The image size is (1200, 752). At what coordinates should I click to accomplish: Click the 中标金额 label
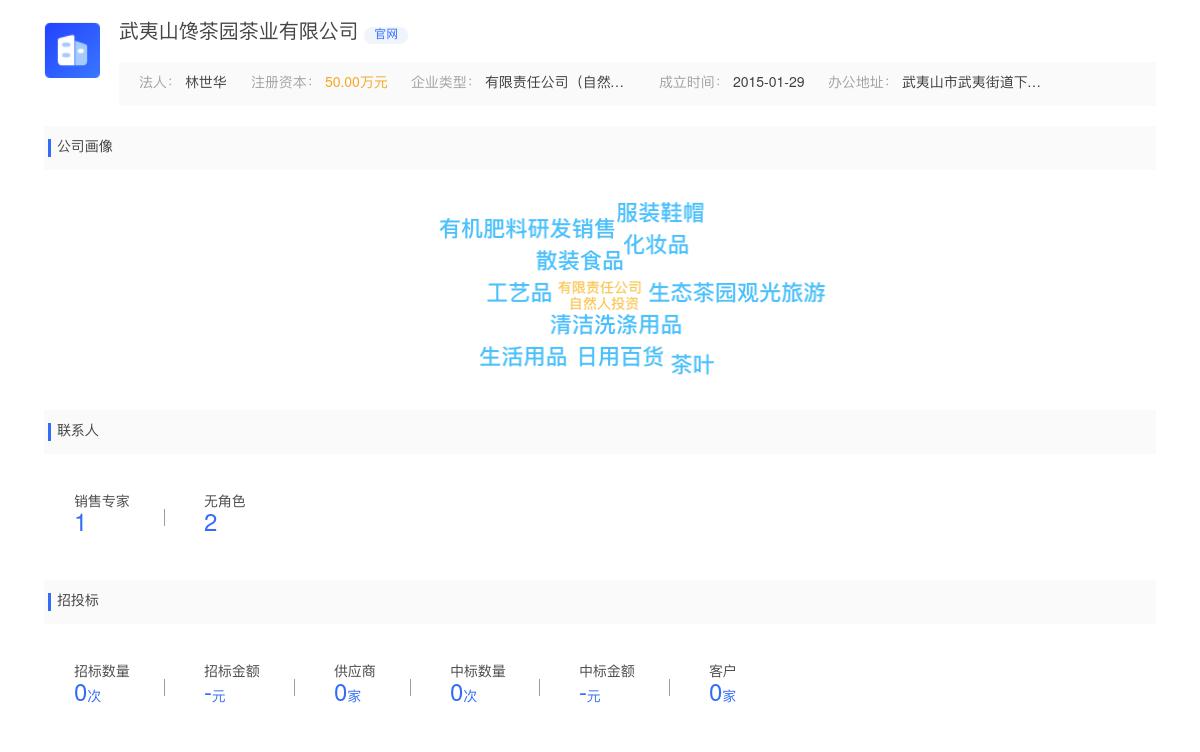(607, 672)
